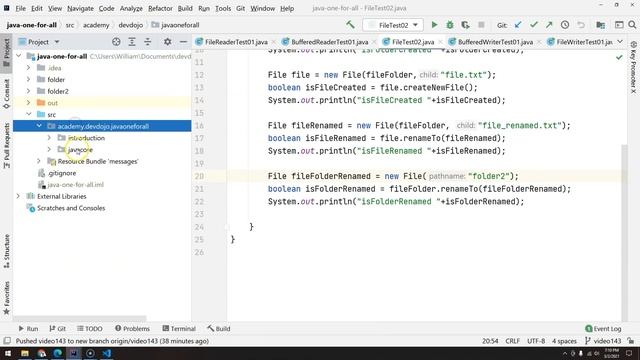The image size is (640, 360).
Task: Click the Rollback undo icon
Action: pos(581,25)
